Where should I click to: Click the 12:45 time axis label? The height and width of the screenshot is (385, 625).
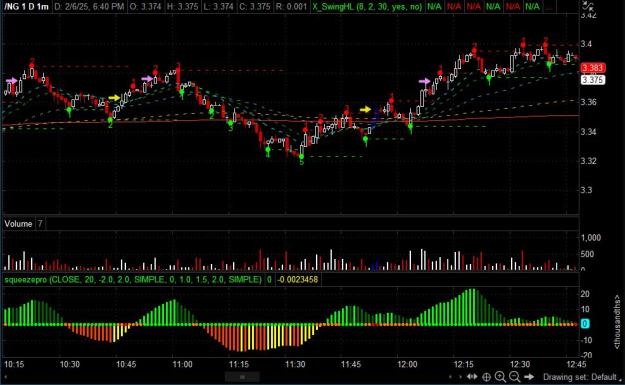pos(576,364)
